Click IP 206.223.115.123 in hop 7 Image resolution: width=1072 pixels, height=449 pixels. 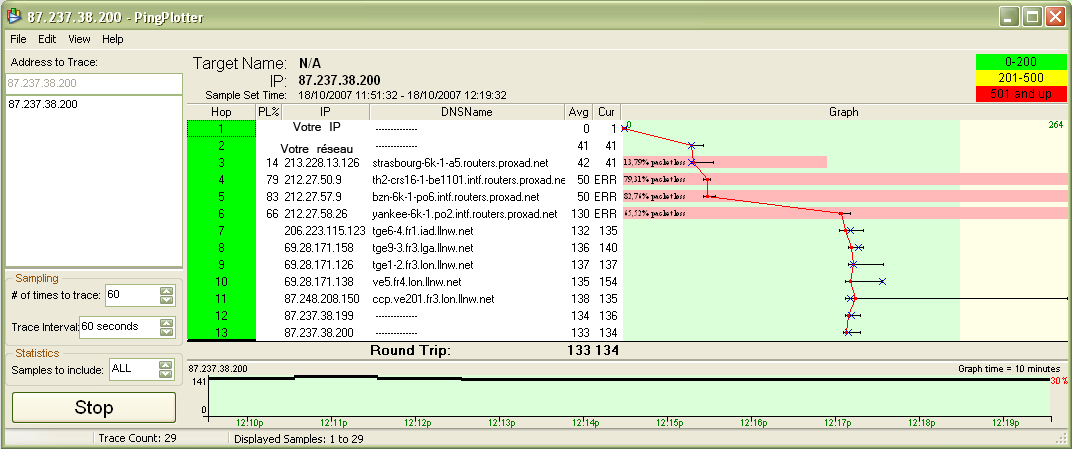pyautogui.click(x=325, y=231)
